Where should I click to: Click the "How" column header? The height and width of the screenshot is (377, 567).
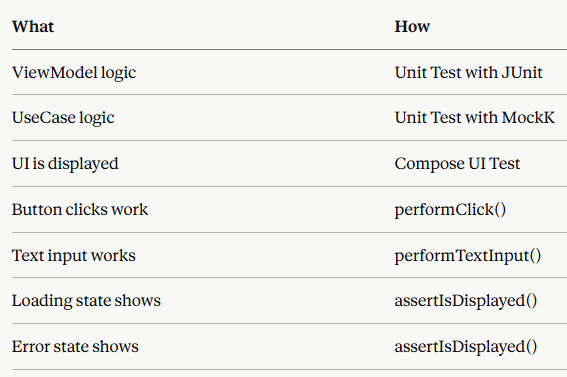(x=412, y=27)
